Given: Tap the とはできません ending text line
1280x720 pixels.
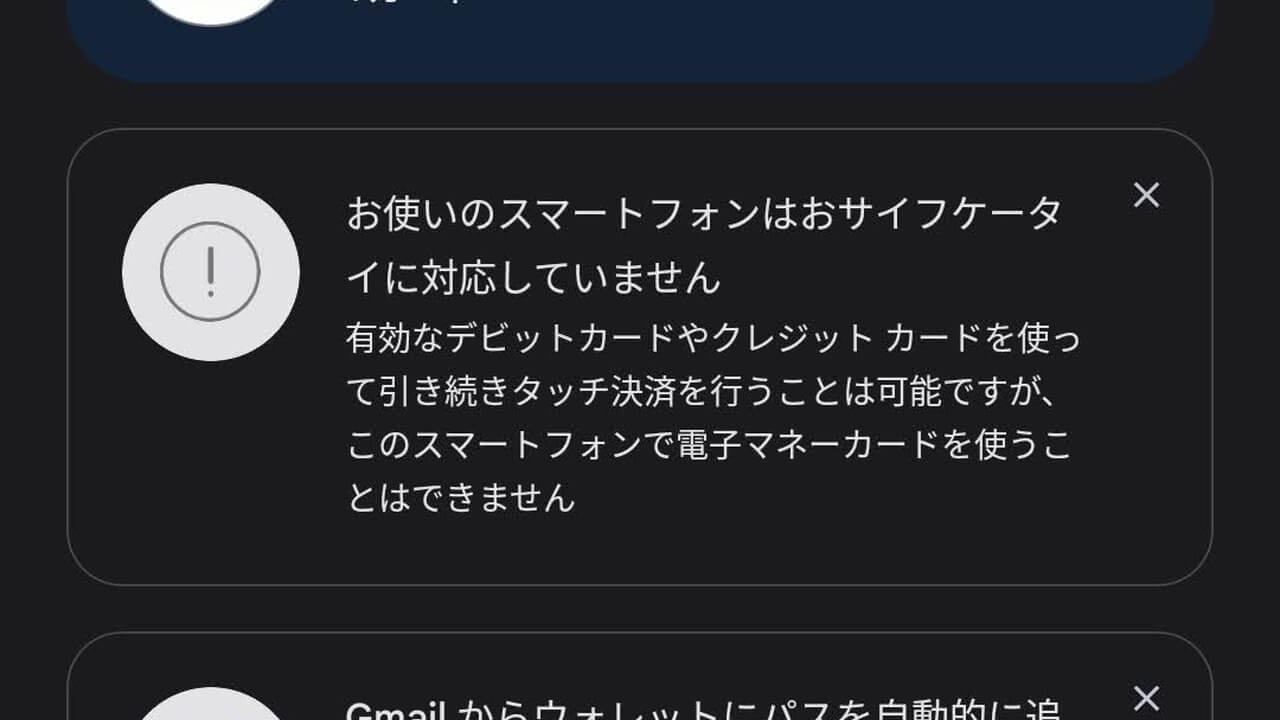Looking at the screenshot, I should click(461, 498).
